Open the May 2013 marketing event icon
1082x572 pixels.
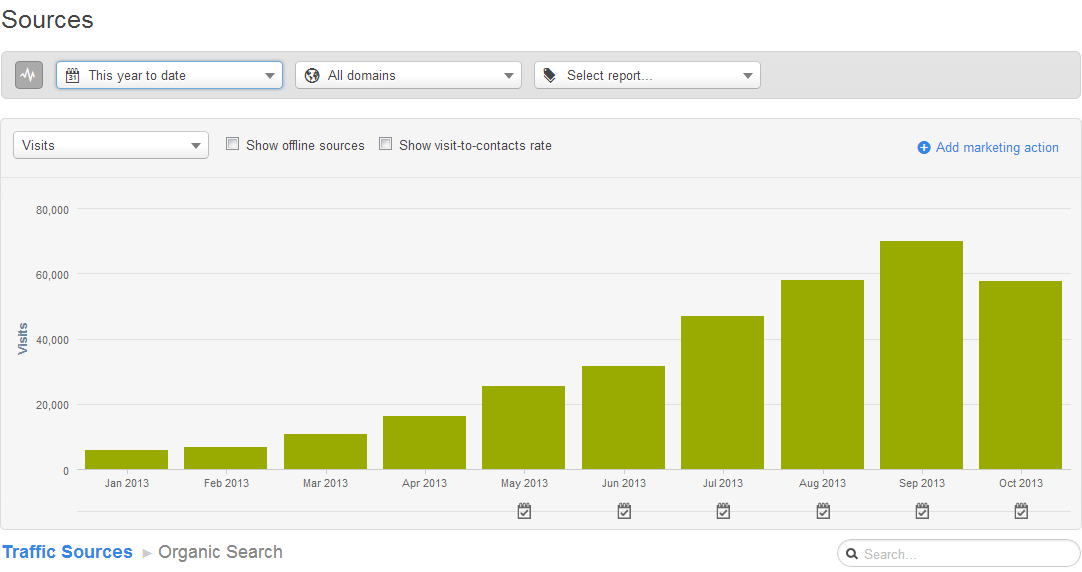(x=524, y=511)
